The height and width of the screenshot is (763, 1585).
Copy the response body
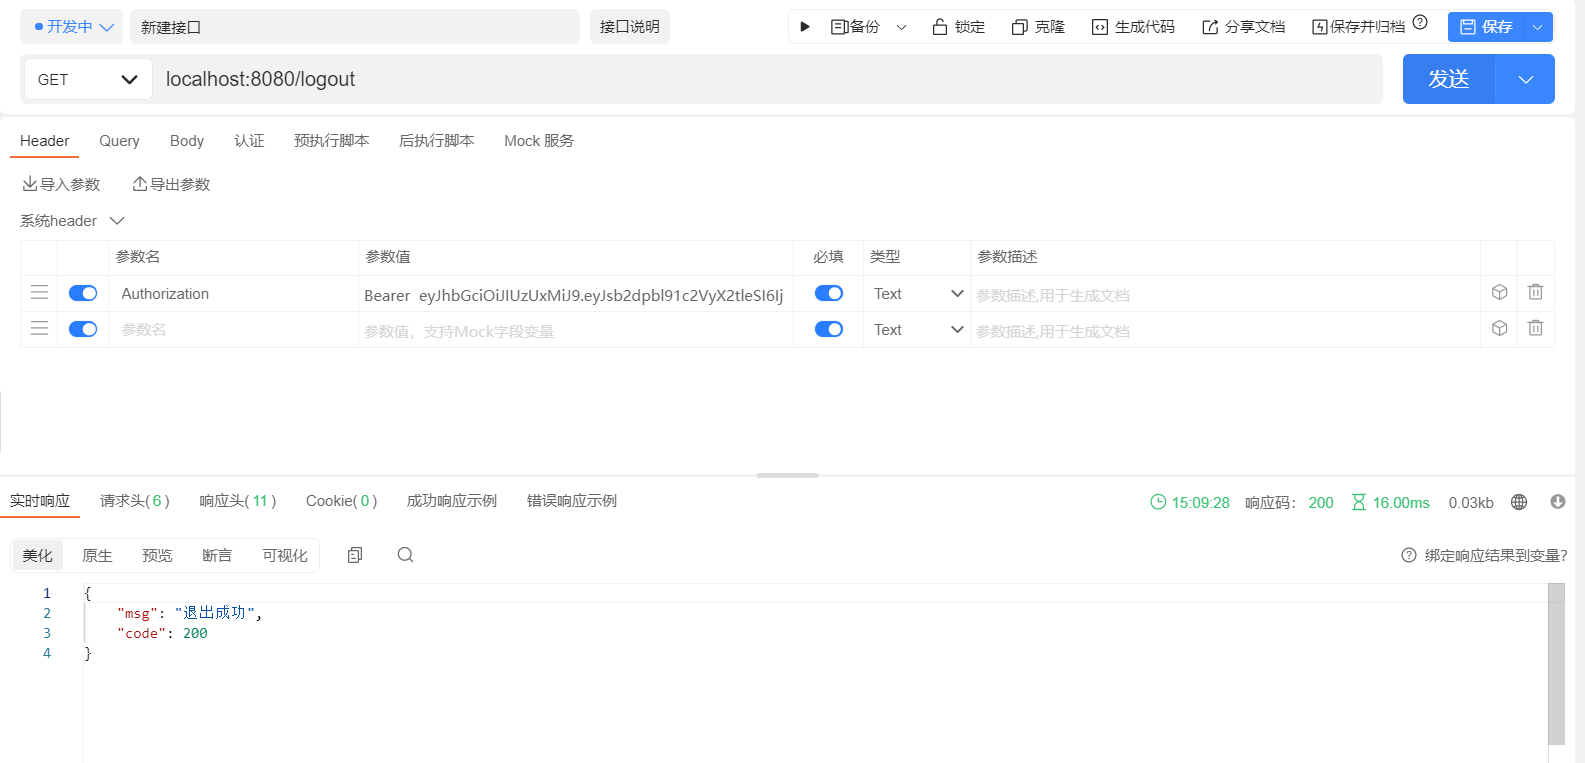355,555
